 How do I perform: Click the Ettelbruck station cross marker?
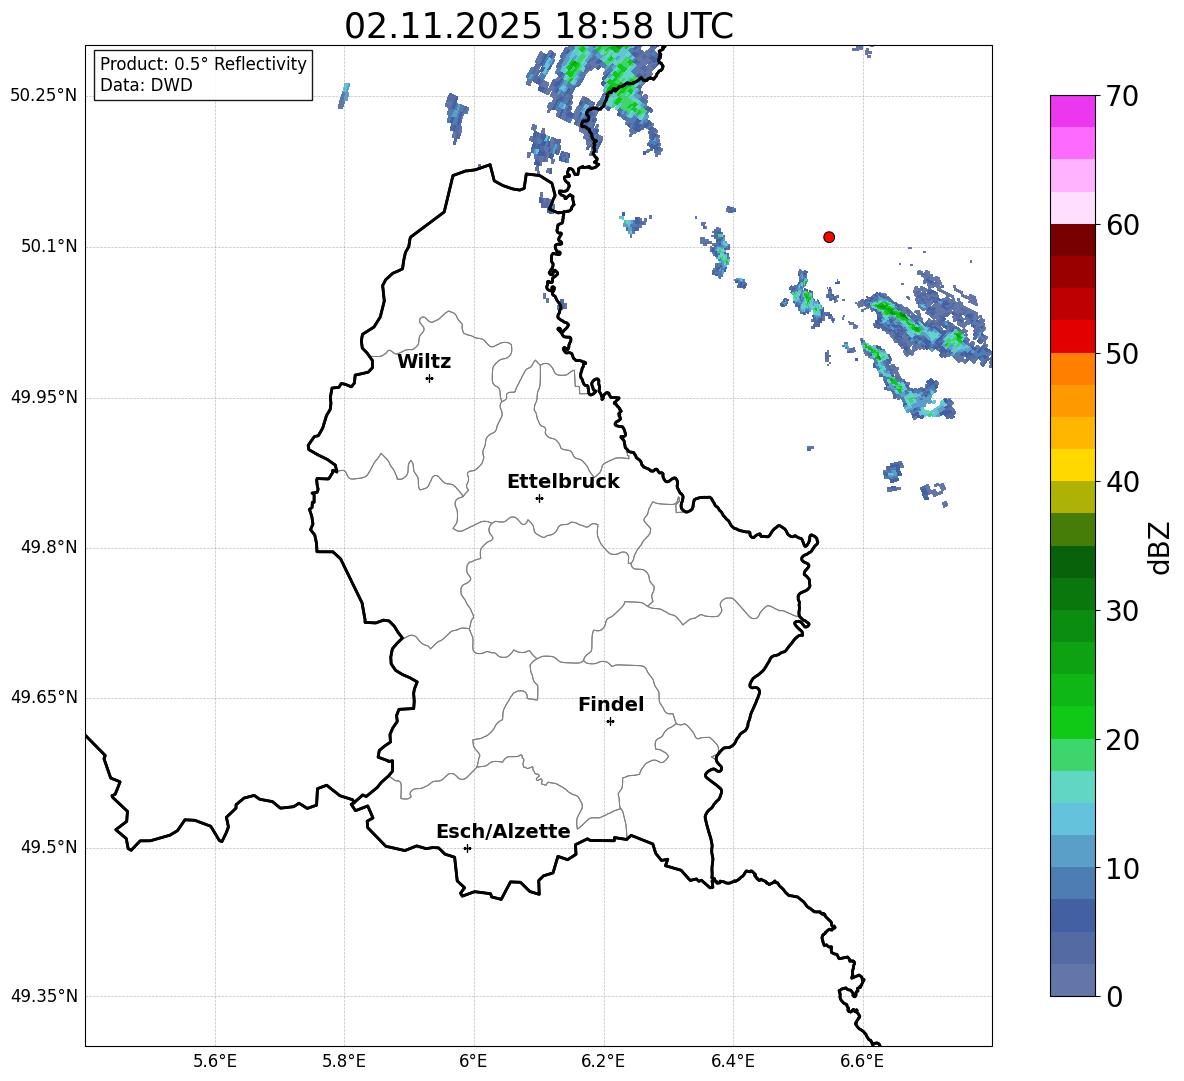coord(539,498)
